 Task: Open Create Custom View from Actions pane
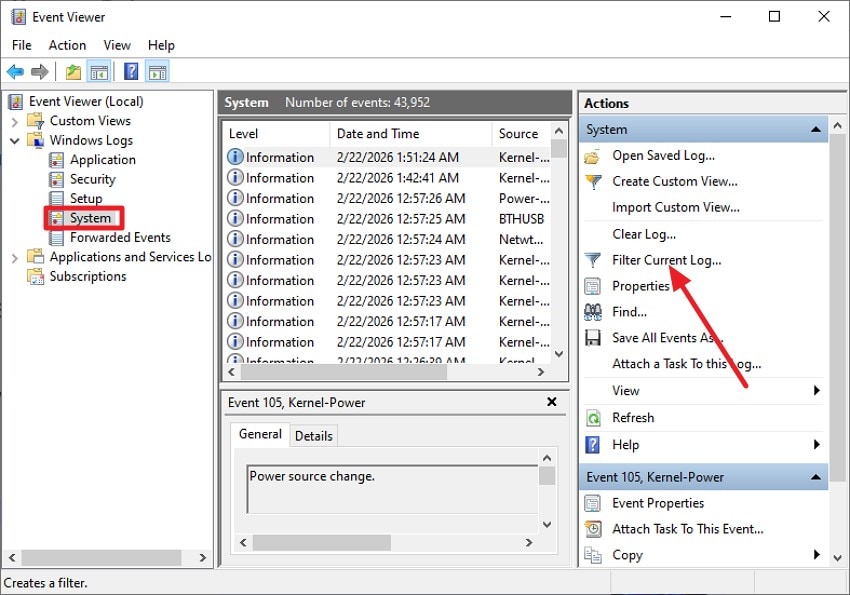click(675, 181)
